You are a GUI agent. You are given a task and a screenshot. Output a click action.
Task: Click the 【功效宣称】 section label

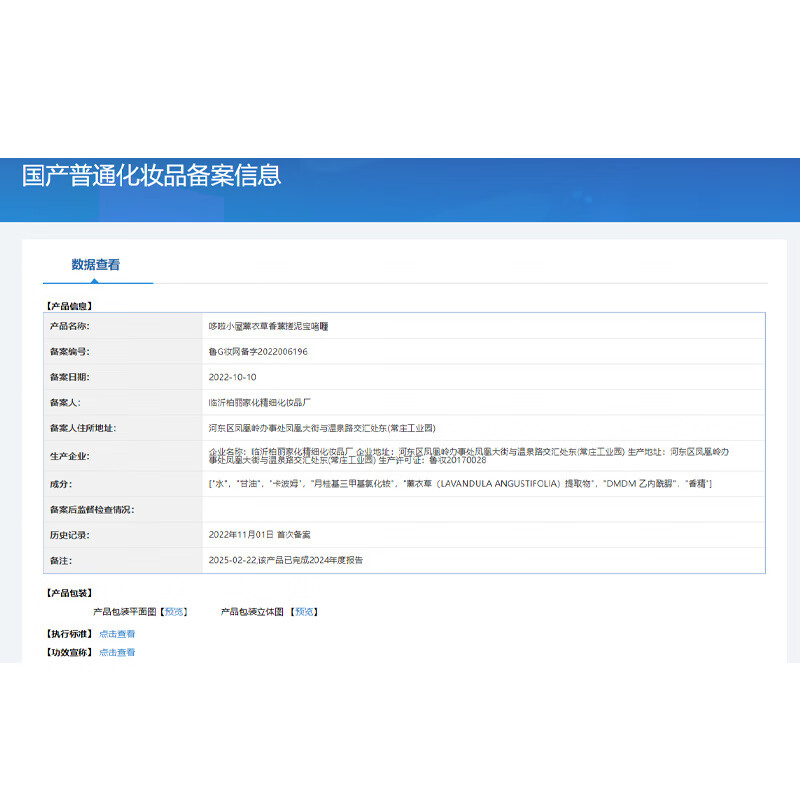pos(69,652)
